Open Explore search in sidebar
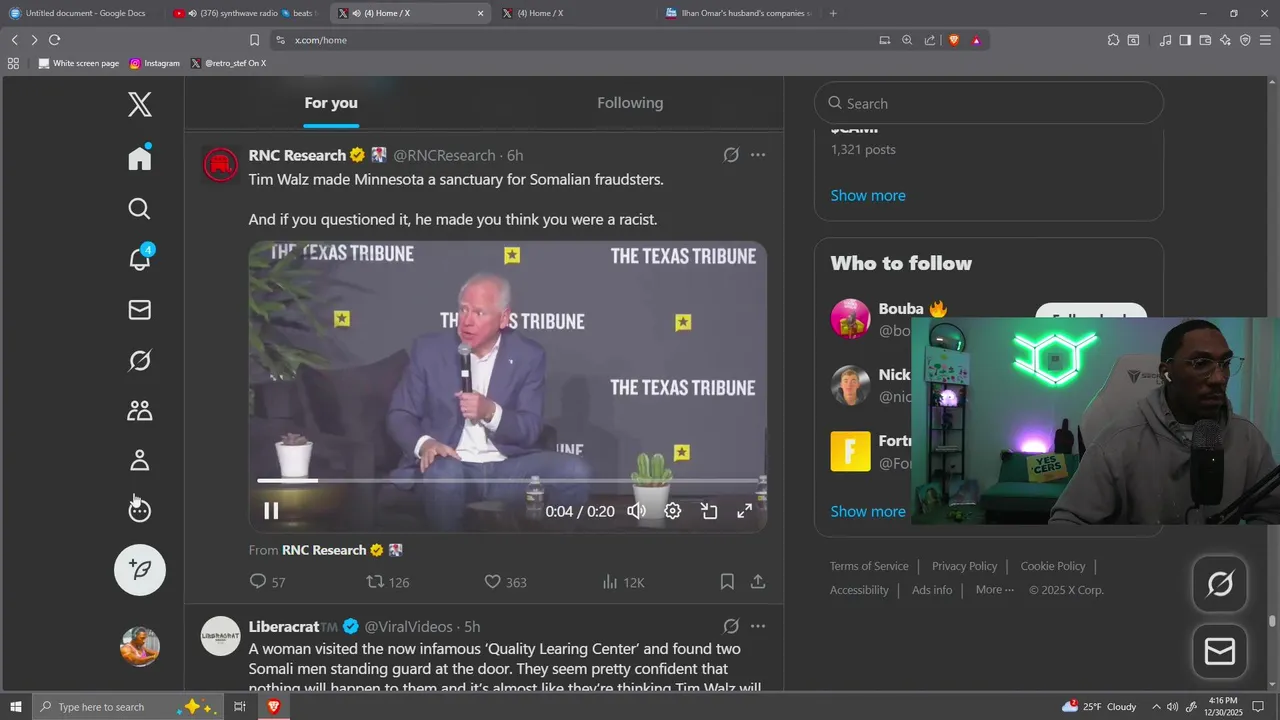Screen dimensions: 1280x720 [140, 208]
